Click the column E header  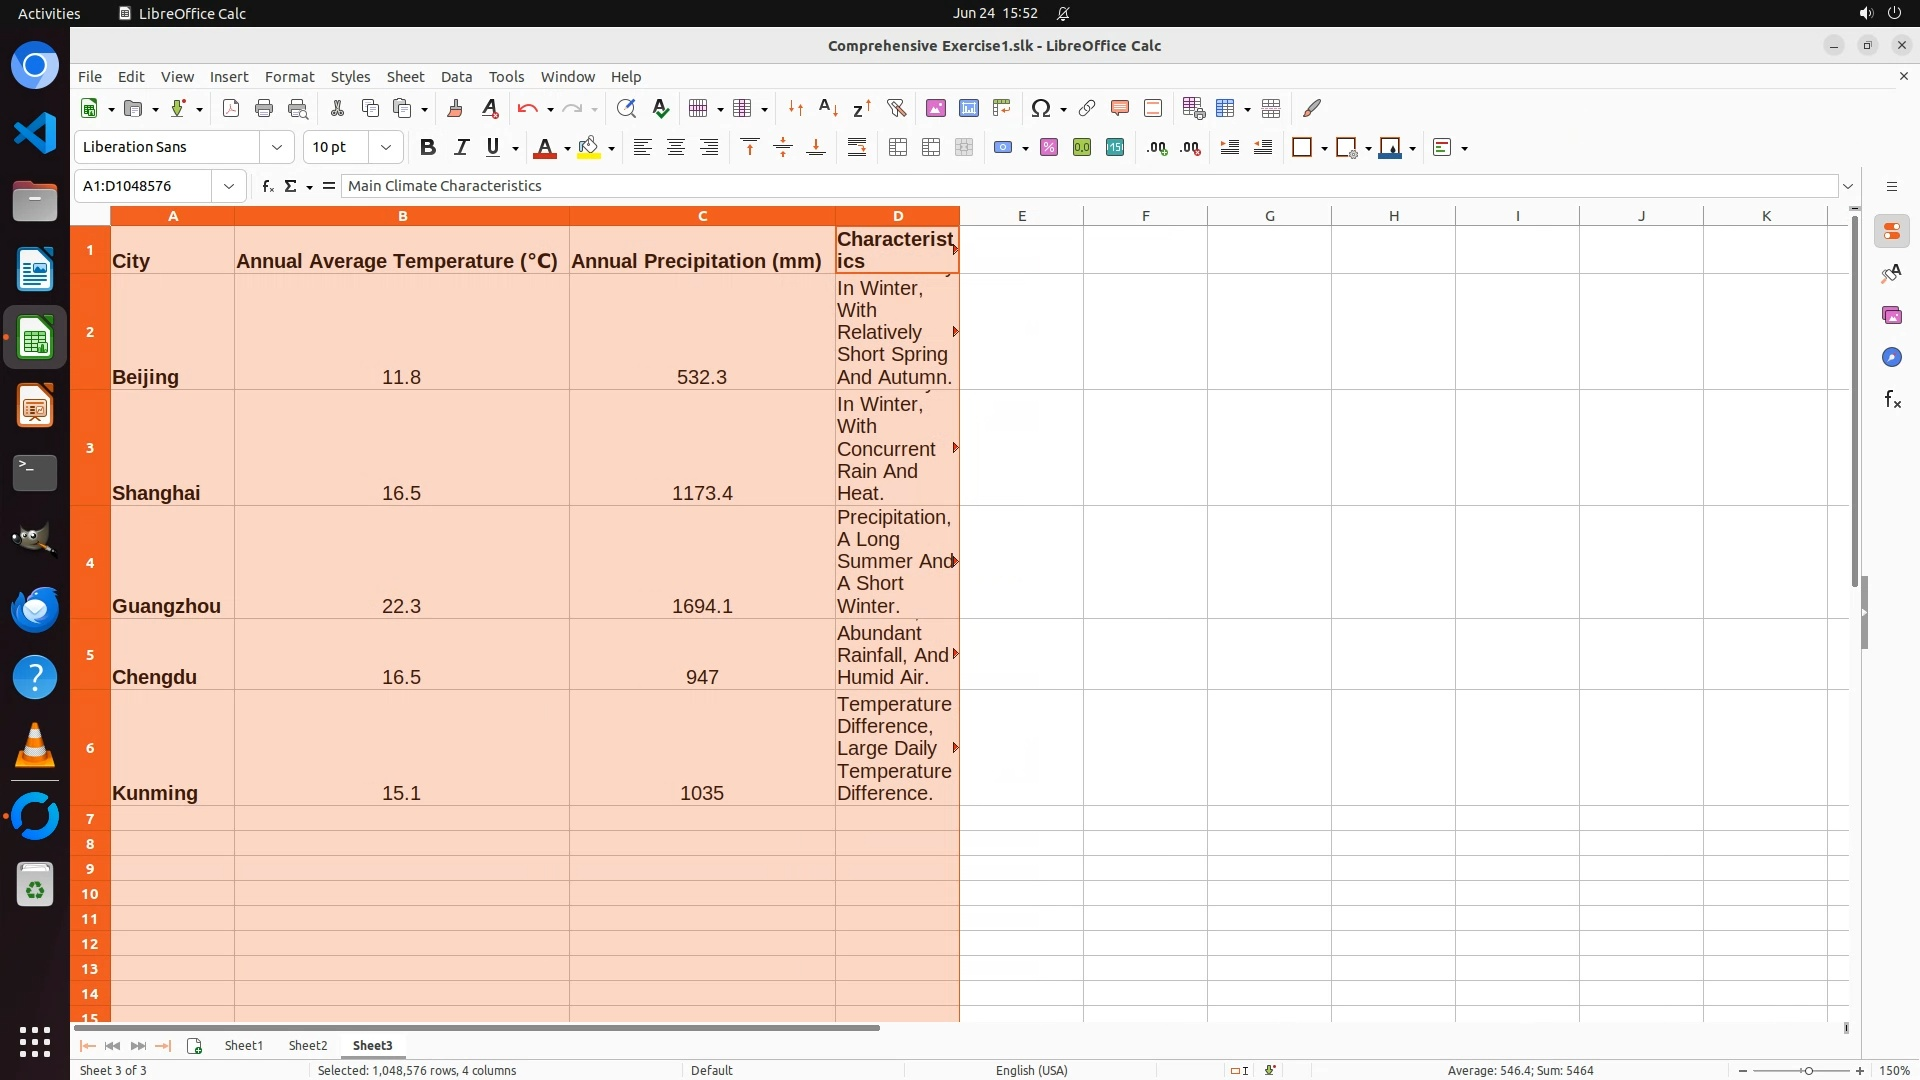click(1021, 216)
